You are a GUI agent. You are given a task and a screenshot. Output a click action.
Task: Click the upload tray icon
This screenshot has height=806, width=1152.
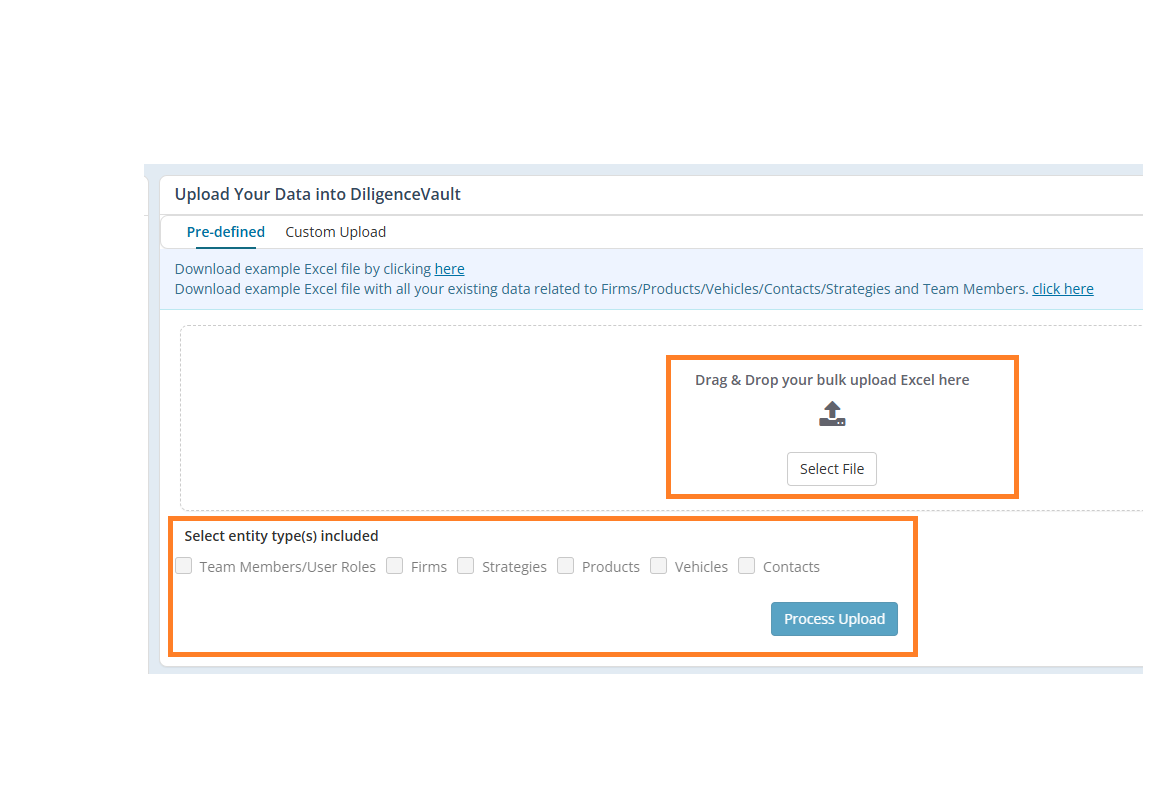[x=832, y=414]
